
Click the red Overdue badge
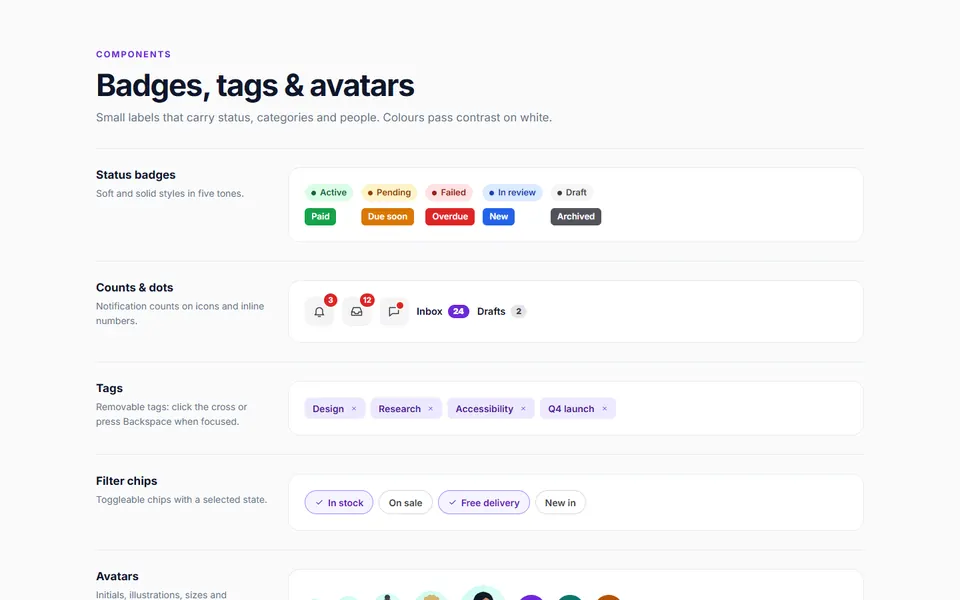(450, 217)
